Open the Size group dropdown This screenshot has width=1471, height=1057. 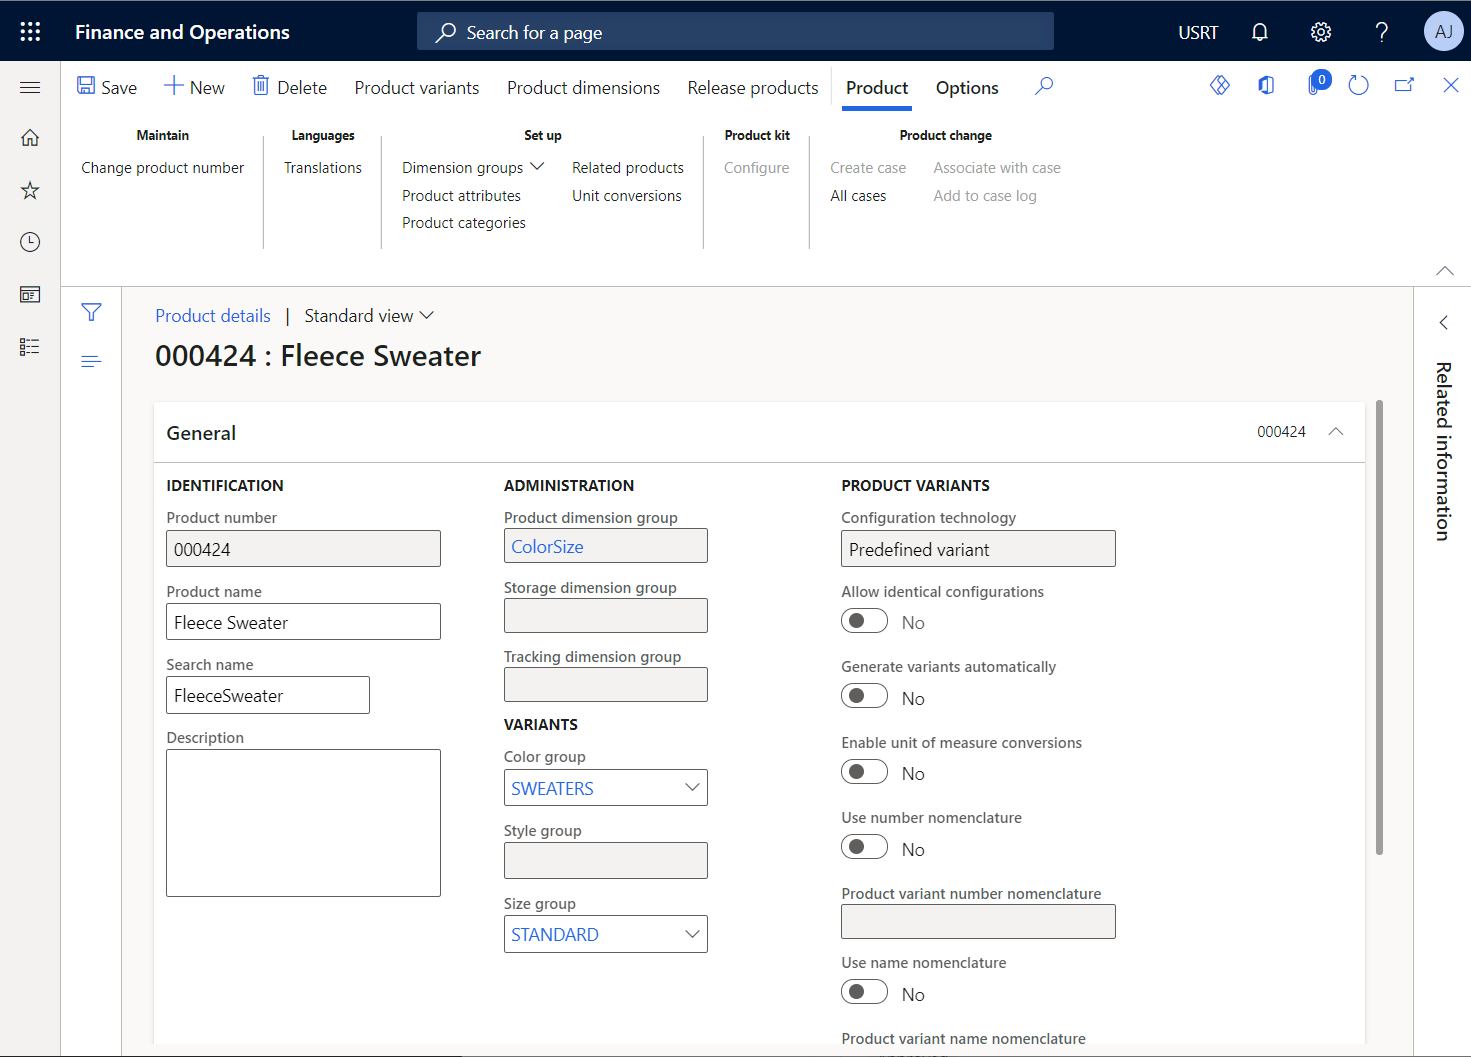[691, 934]
